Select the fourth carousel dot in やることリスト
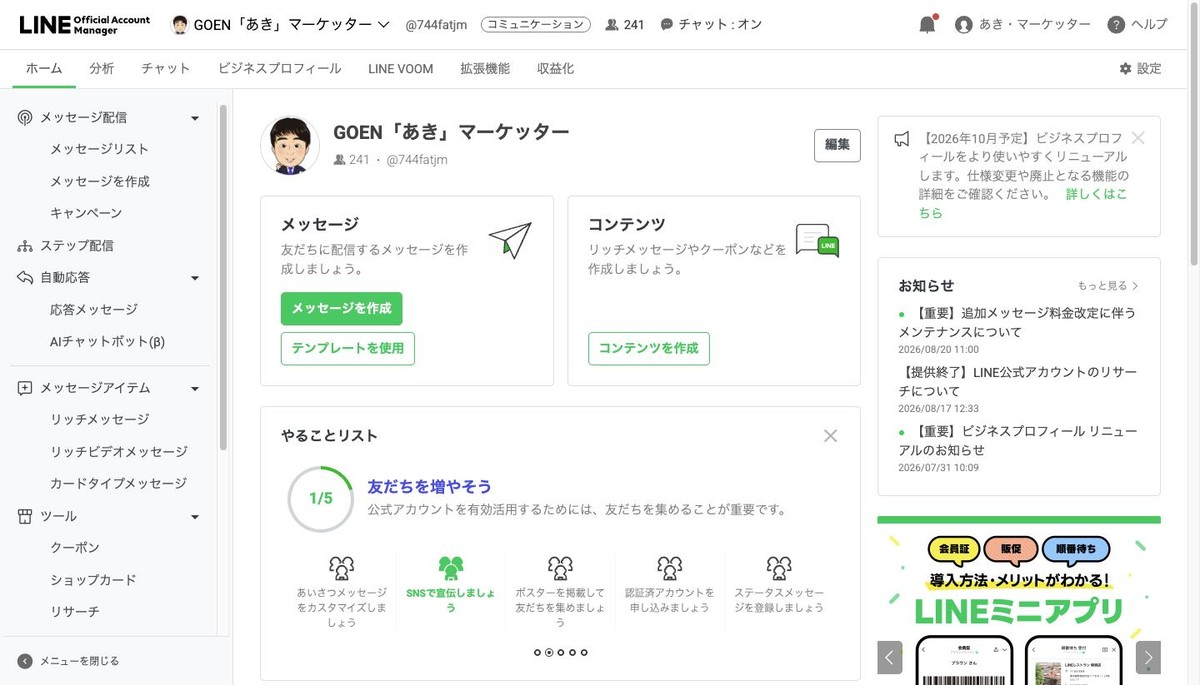This screenshot has height=685, width=1200. (x=572, y=652)
